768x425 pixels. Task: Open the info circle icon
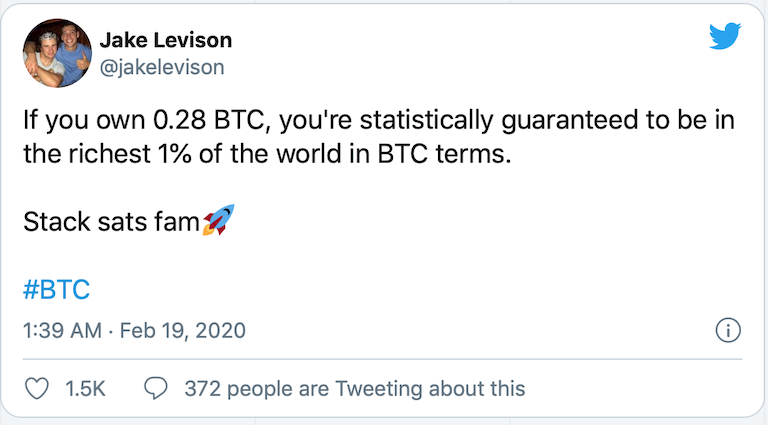pyautogui.click(x=728, y=331)
